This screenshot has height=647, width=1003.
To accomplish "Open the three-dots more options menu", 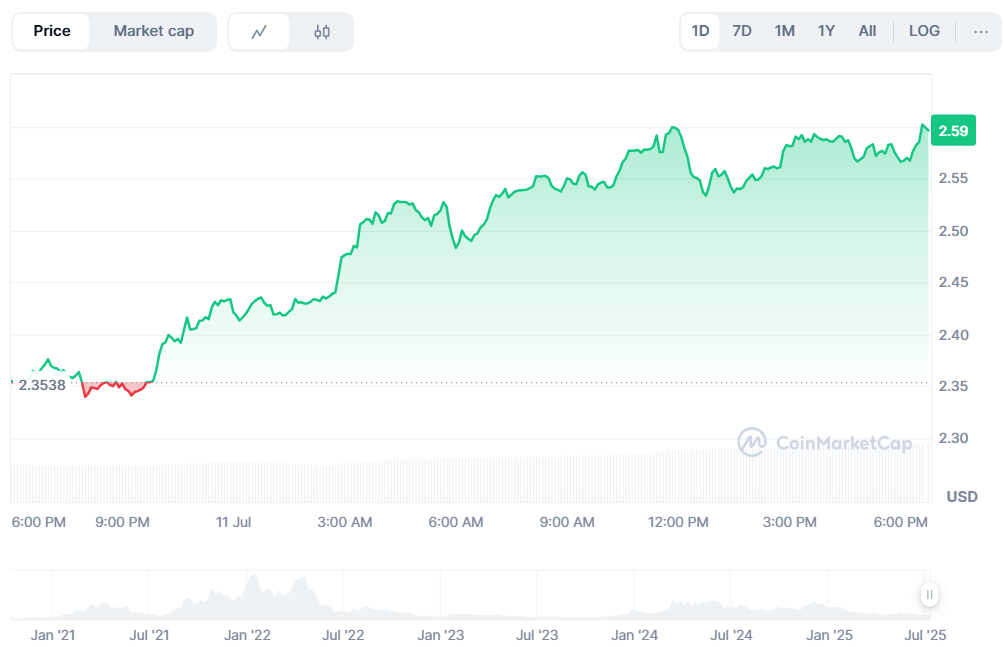I will (979, 31).
